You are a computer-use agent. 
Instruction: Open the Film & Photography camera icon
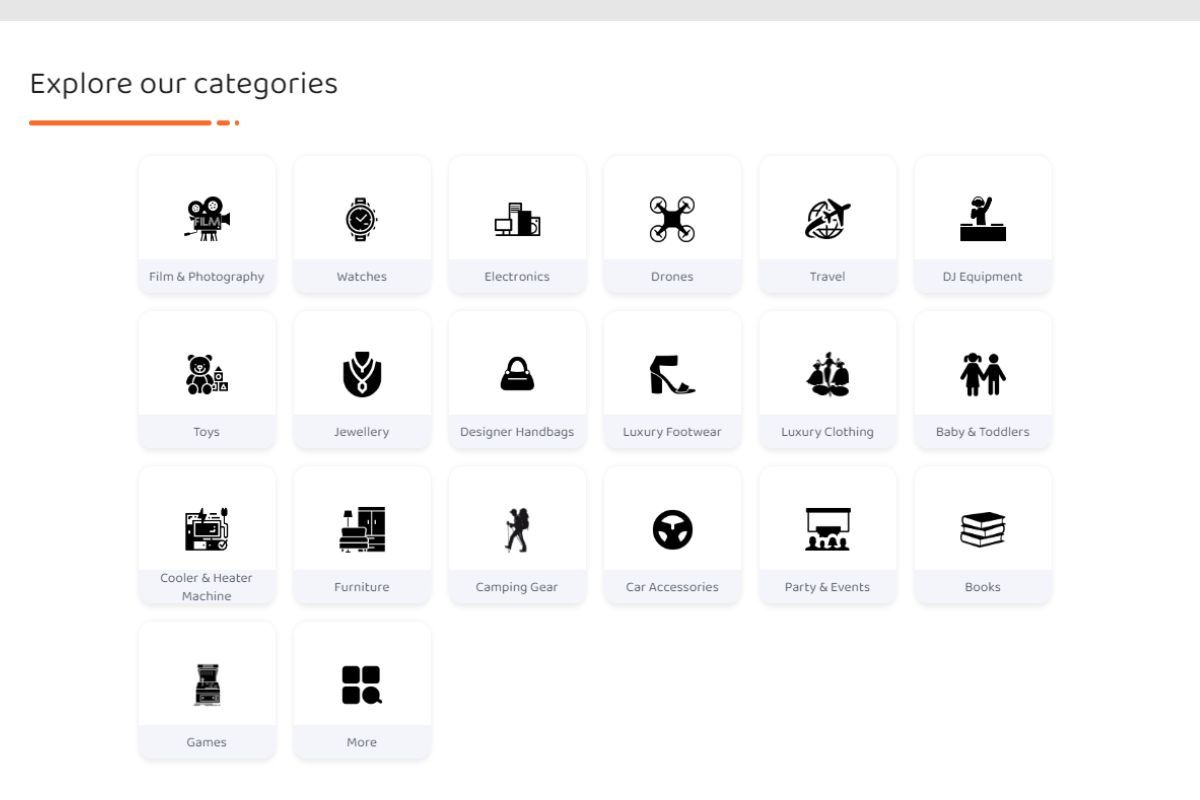207,220
